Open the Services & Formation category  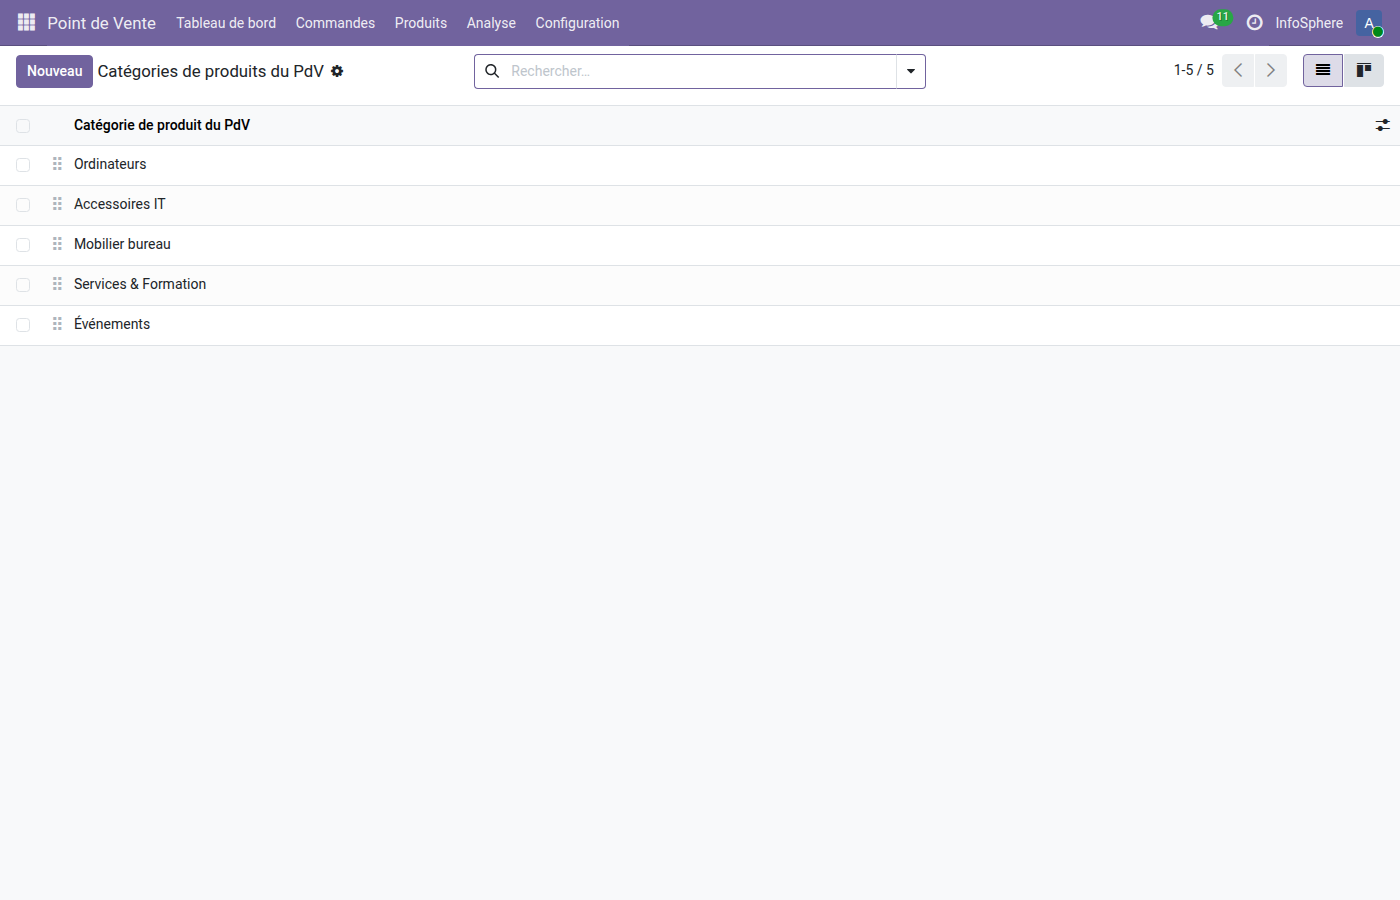click(140, 284)
